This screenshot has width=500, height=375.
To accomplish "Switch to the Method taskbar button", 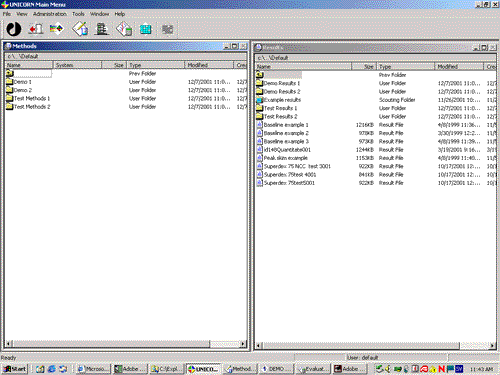I will 241,369.
